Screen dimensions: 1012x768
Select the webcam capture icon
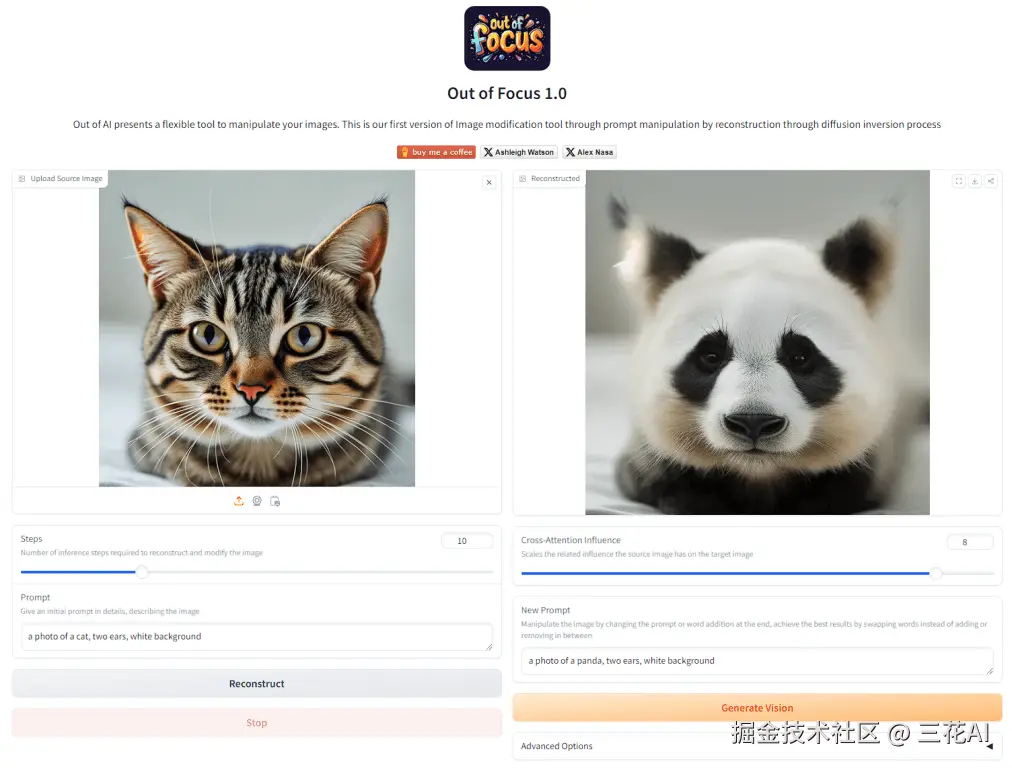(257, 501)
